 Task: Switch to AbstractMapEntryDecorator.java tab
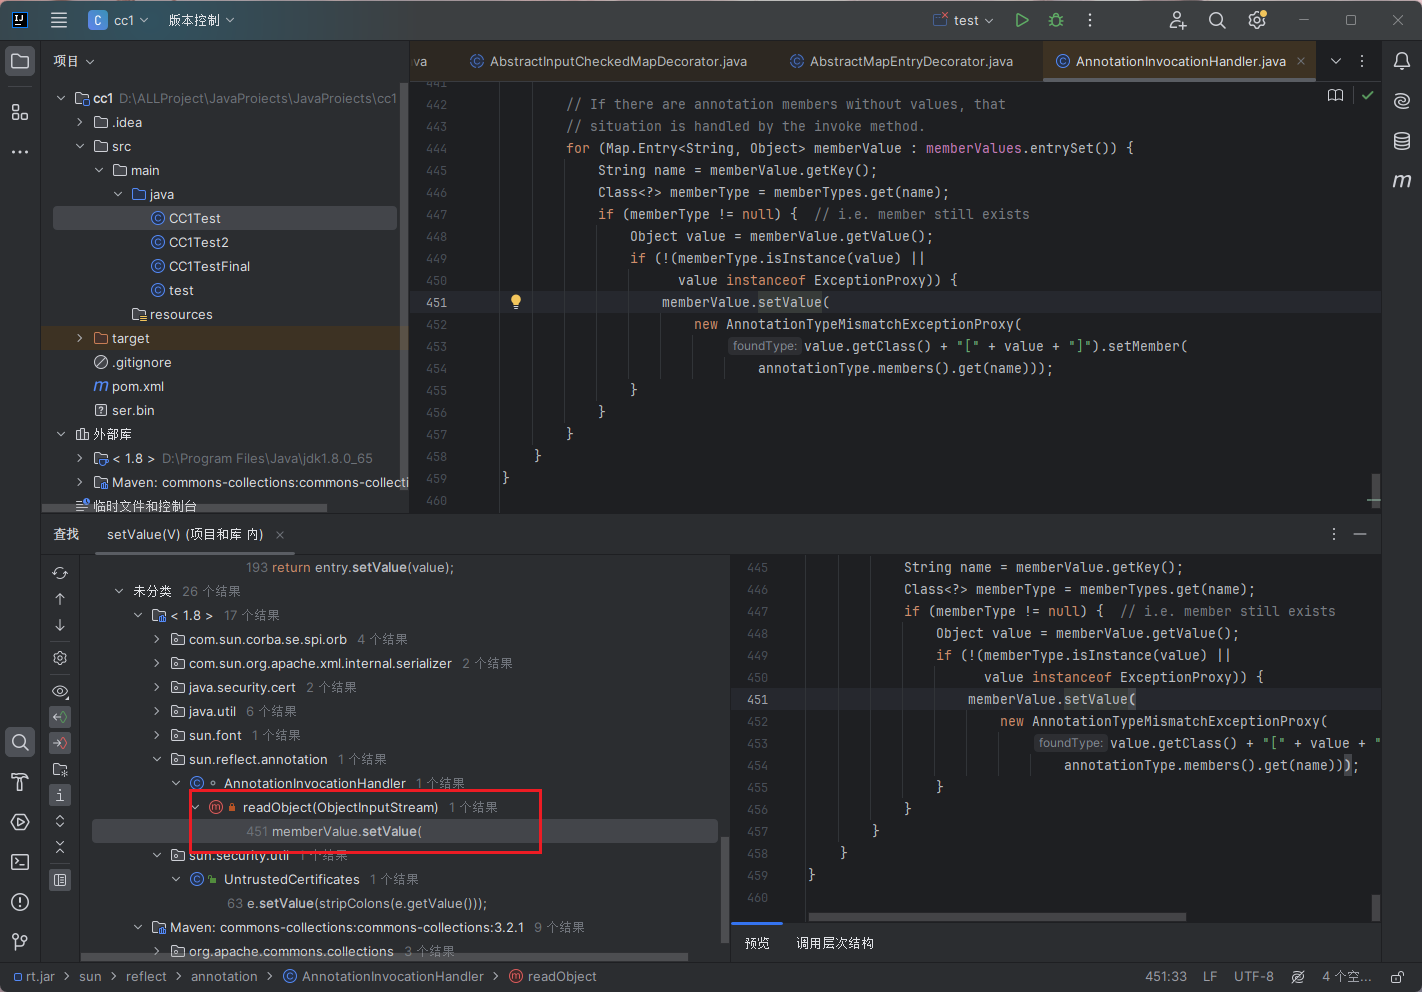pos(910,61)
